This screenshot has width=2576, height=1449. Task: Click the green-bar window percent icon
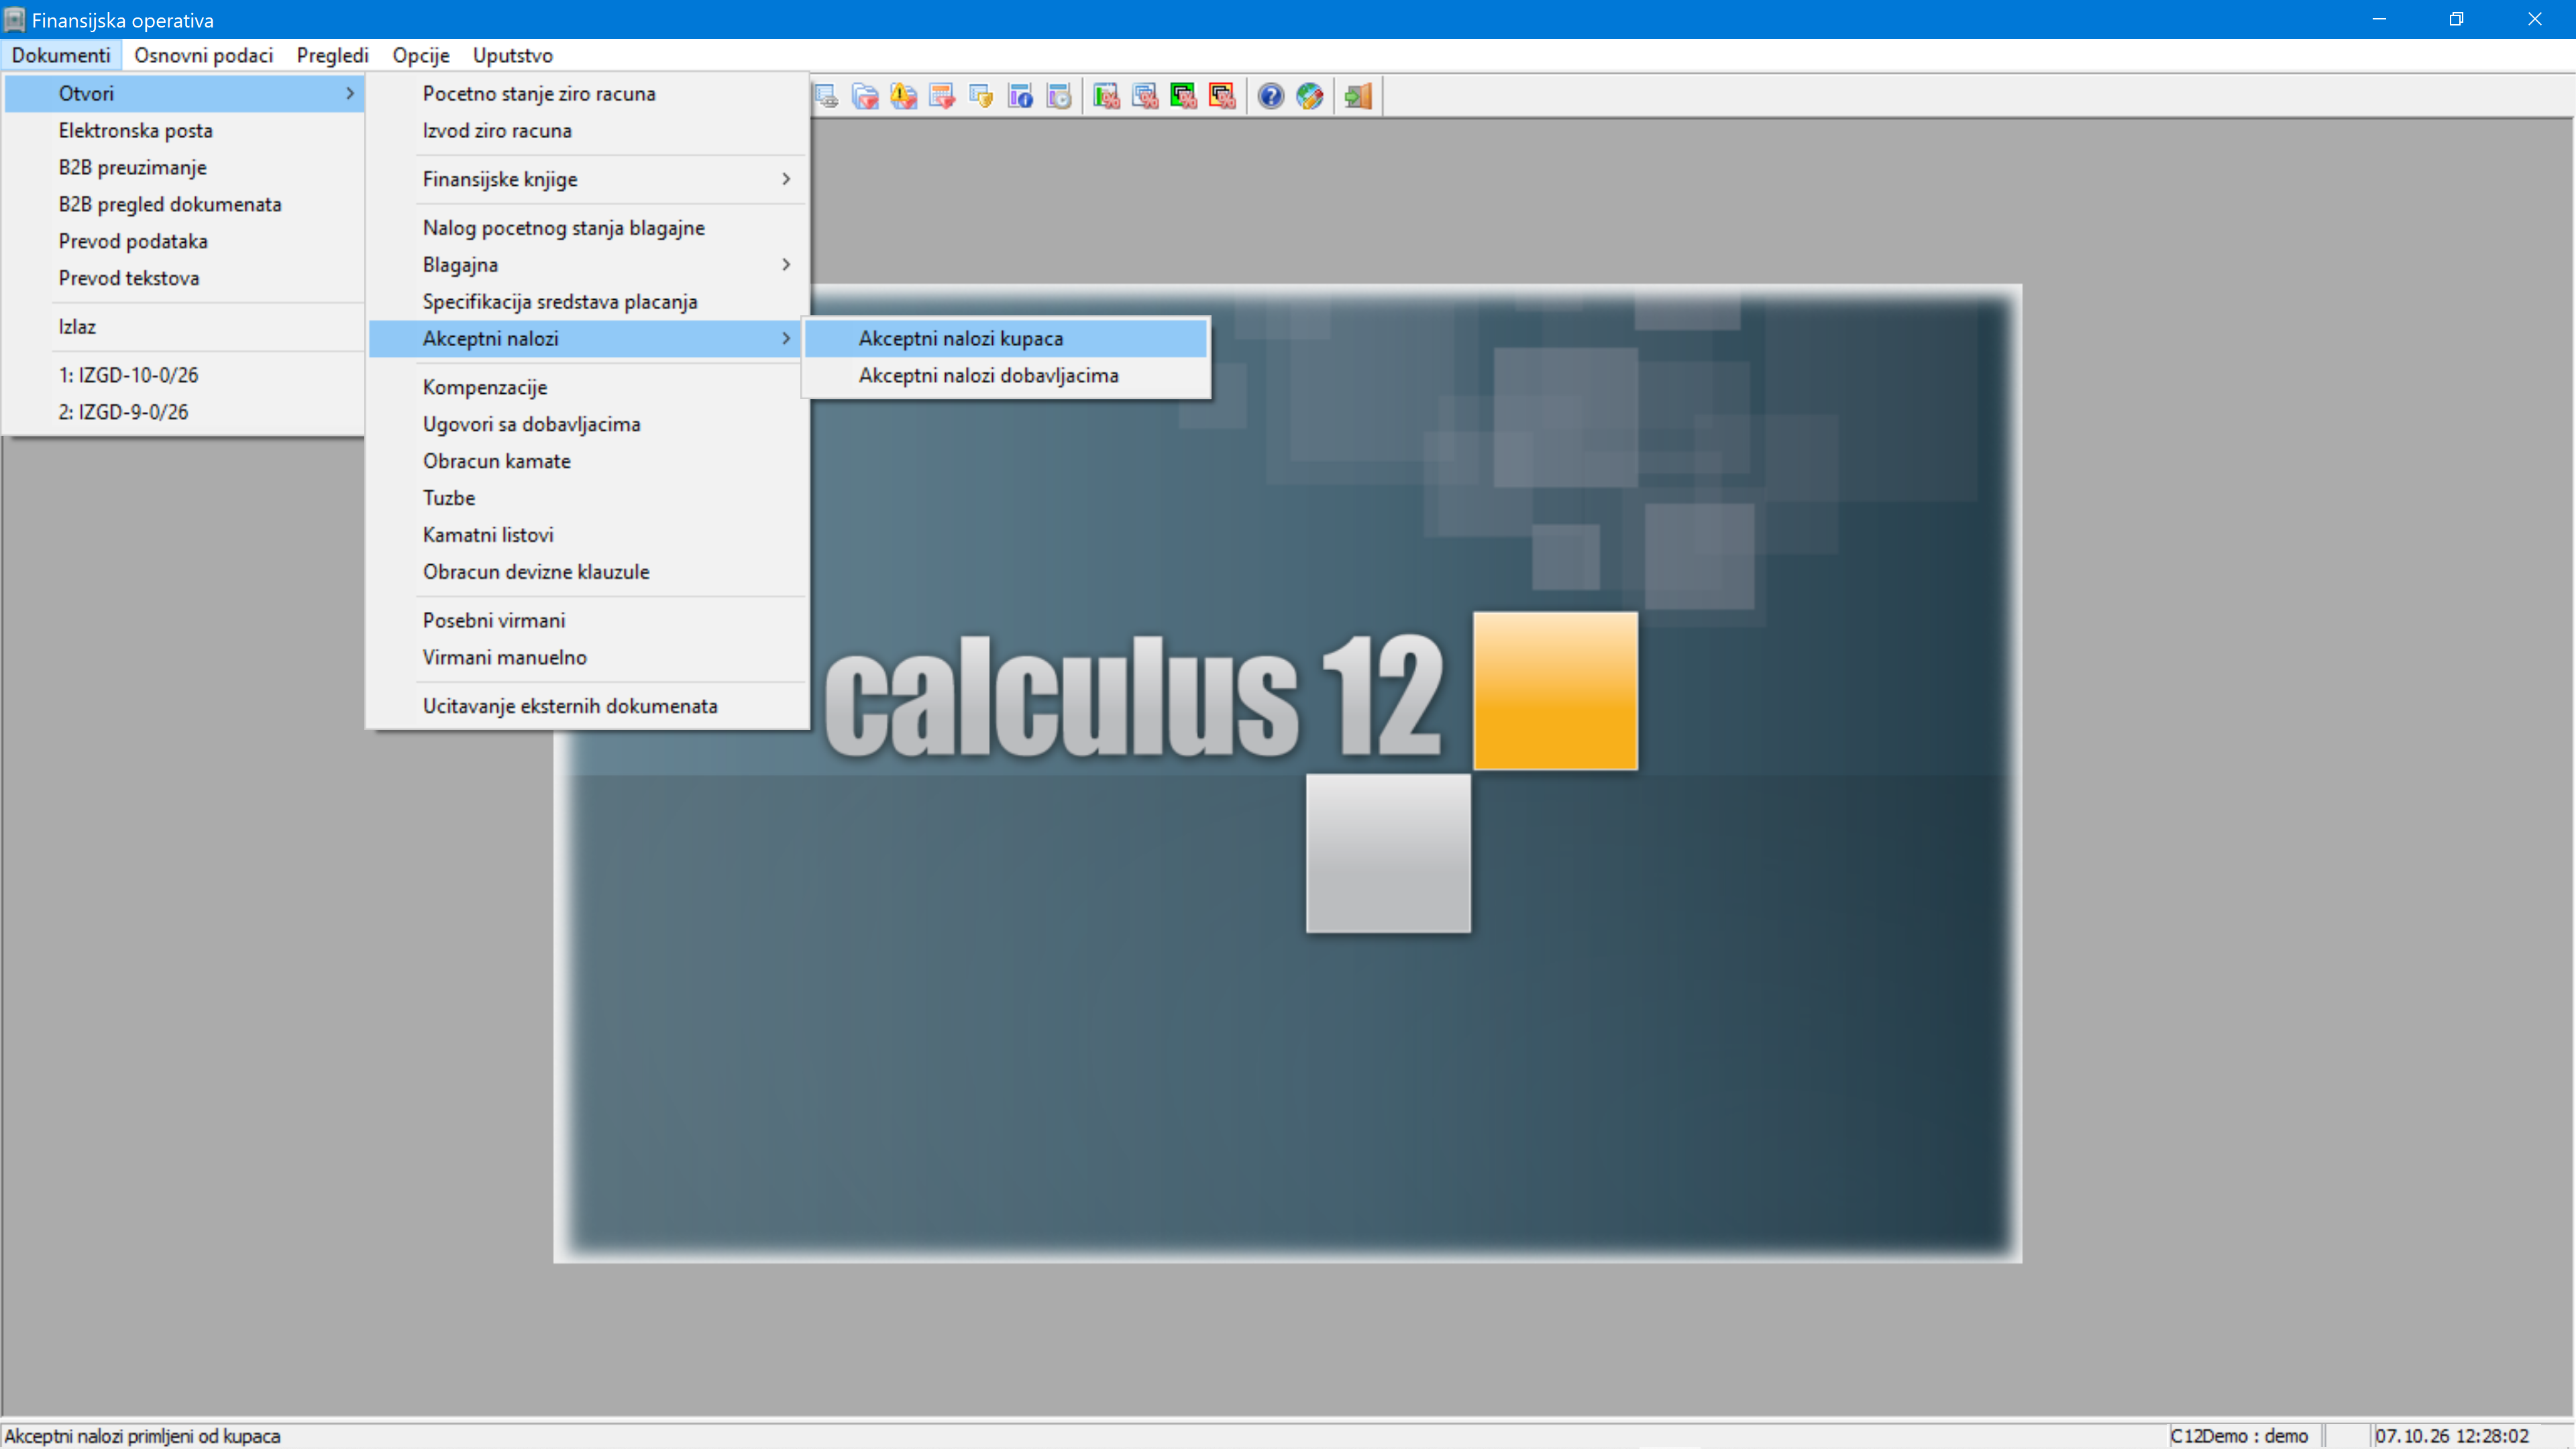point(1106,96)
